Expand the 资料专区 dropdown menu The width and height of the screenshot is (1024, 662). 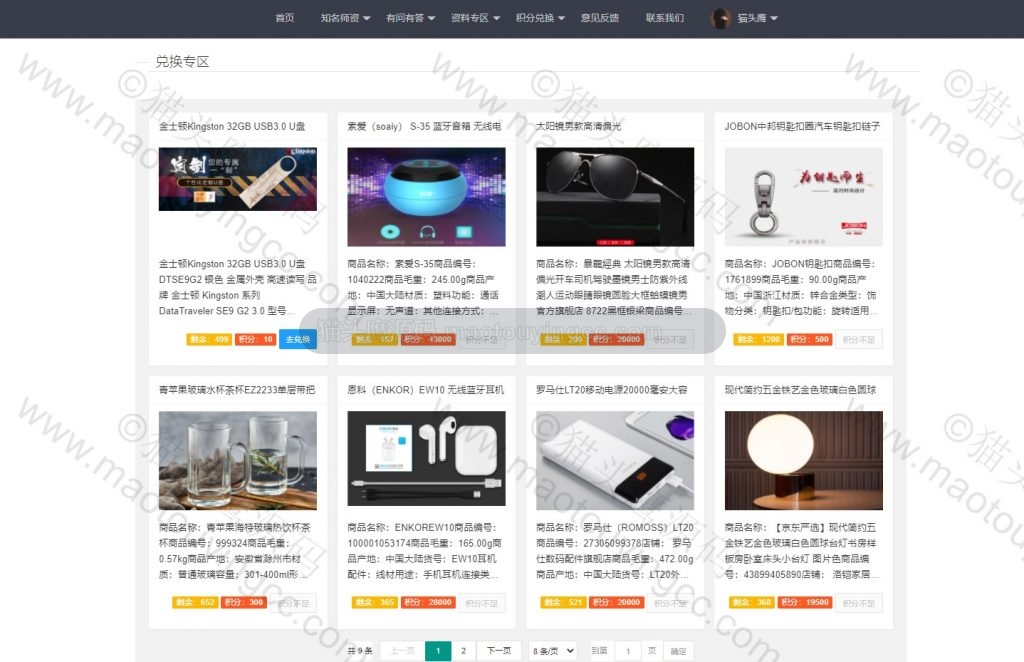pyautogui.click(x=475, y=18)
